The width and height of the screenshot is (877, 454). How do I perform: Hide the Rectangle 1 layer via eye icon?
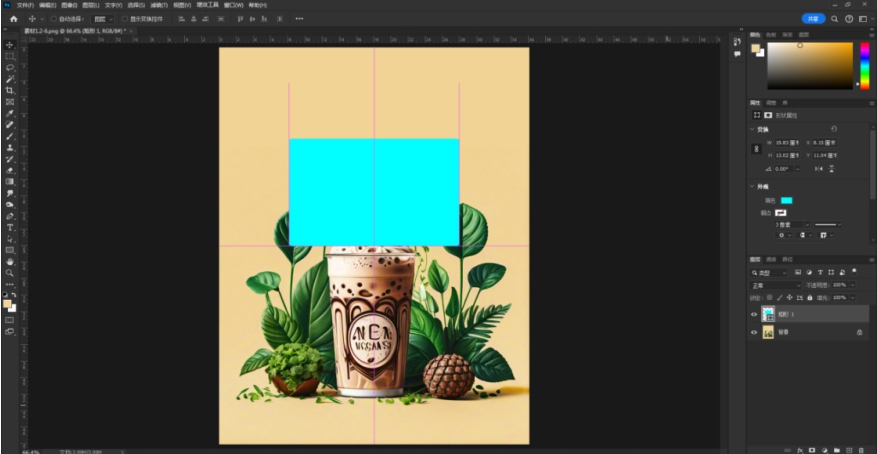(754, 313)
